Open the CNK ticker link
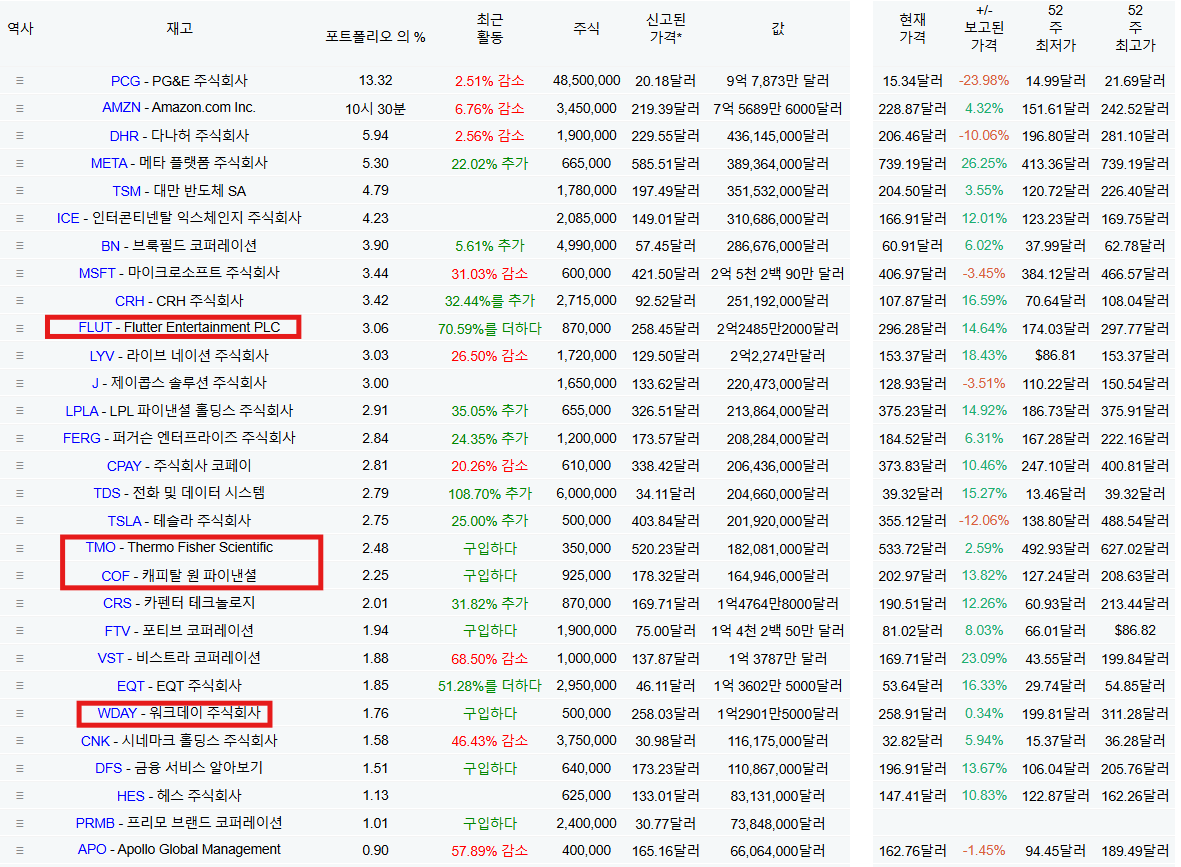 96,741
